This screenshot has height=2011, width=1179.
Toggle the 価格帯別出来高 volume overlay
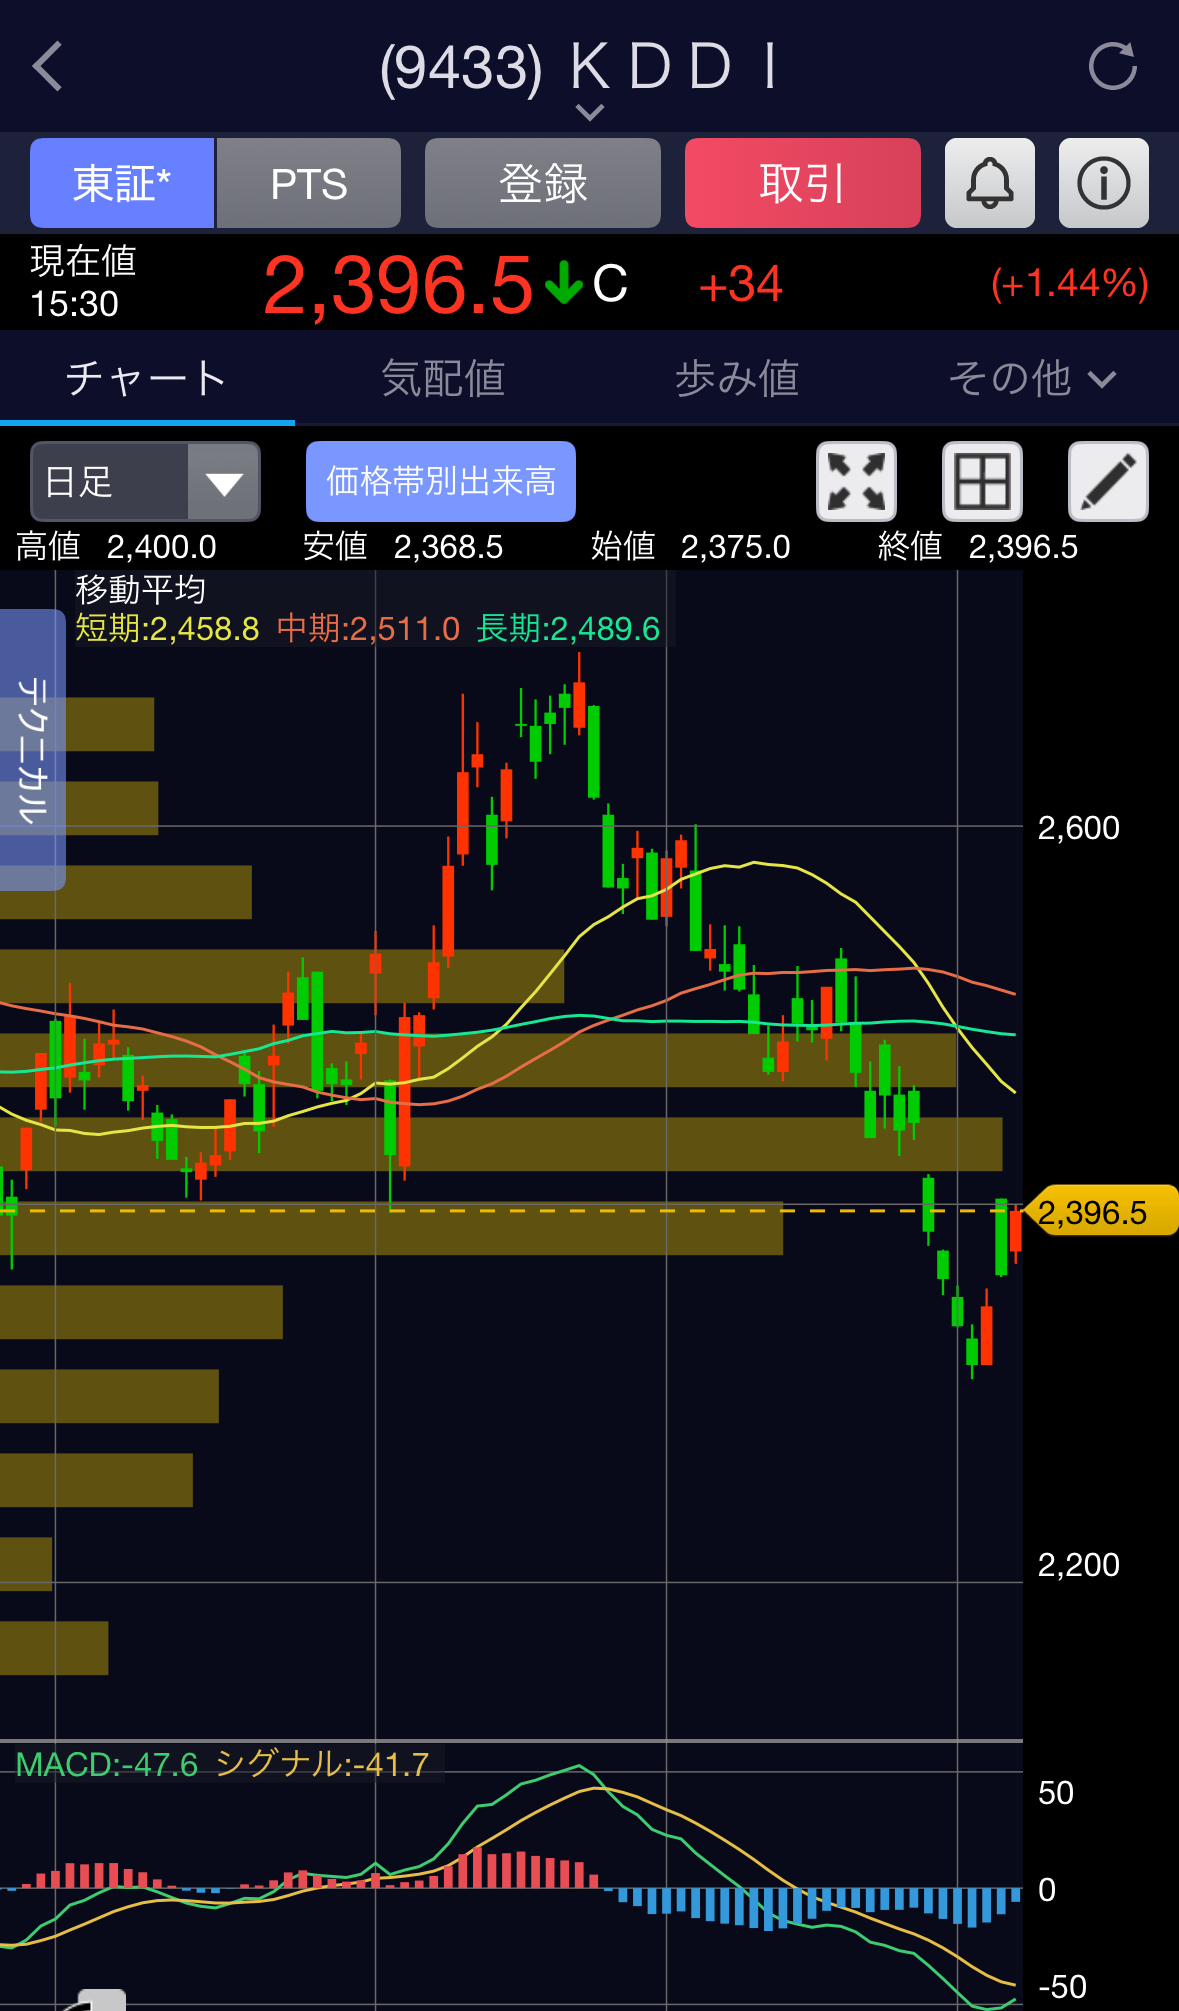440,482
